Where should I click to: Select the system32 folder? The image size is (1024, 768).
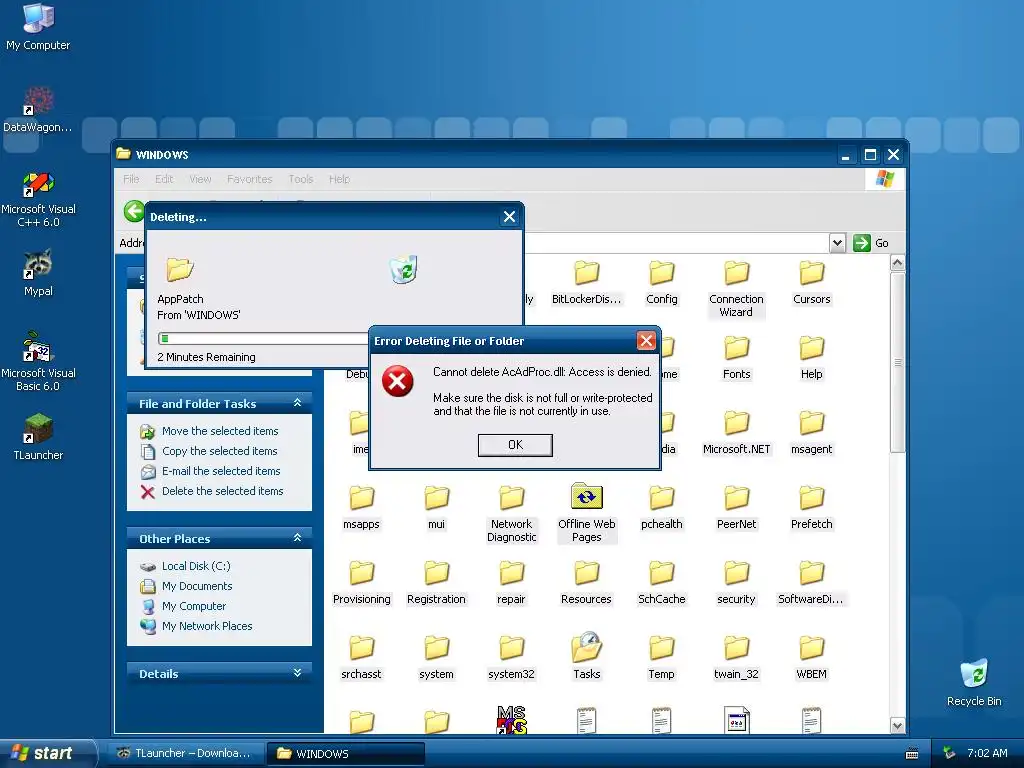point(511,658)
